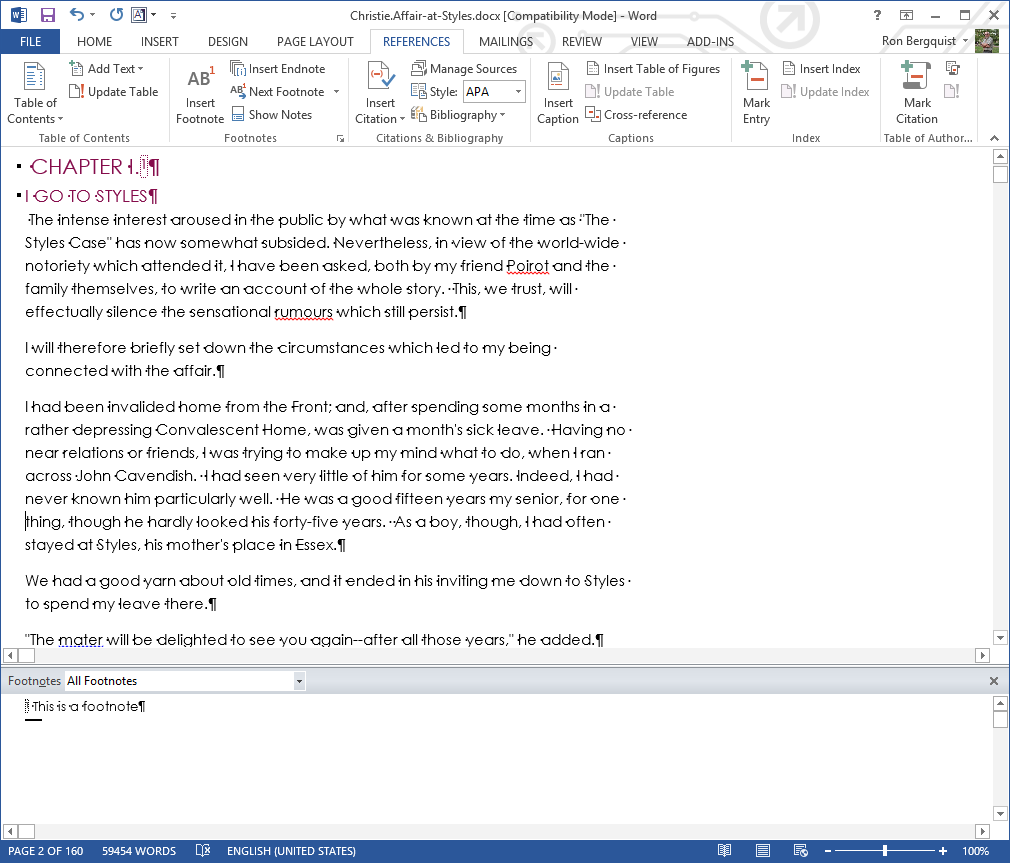Open the Mailings tab
This screenshot has width=1010, height=863.
[505, 42]
